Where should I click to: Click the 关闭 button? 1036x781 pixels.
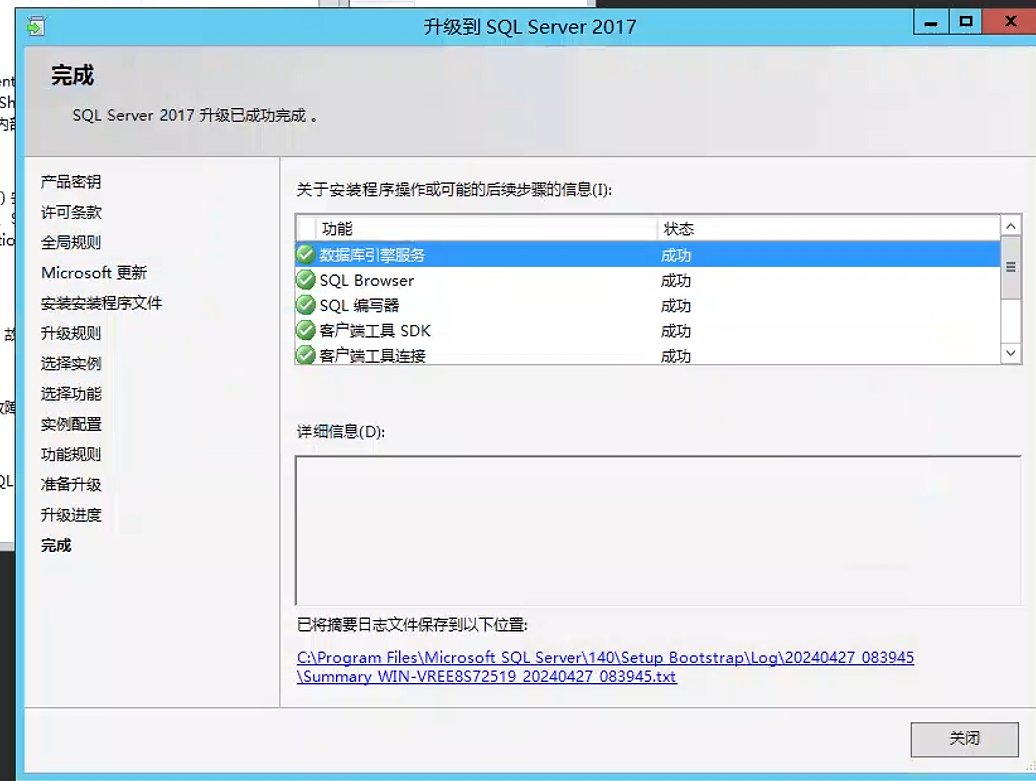[x=964, y=739]
